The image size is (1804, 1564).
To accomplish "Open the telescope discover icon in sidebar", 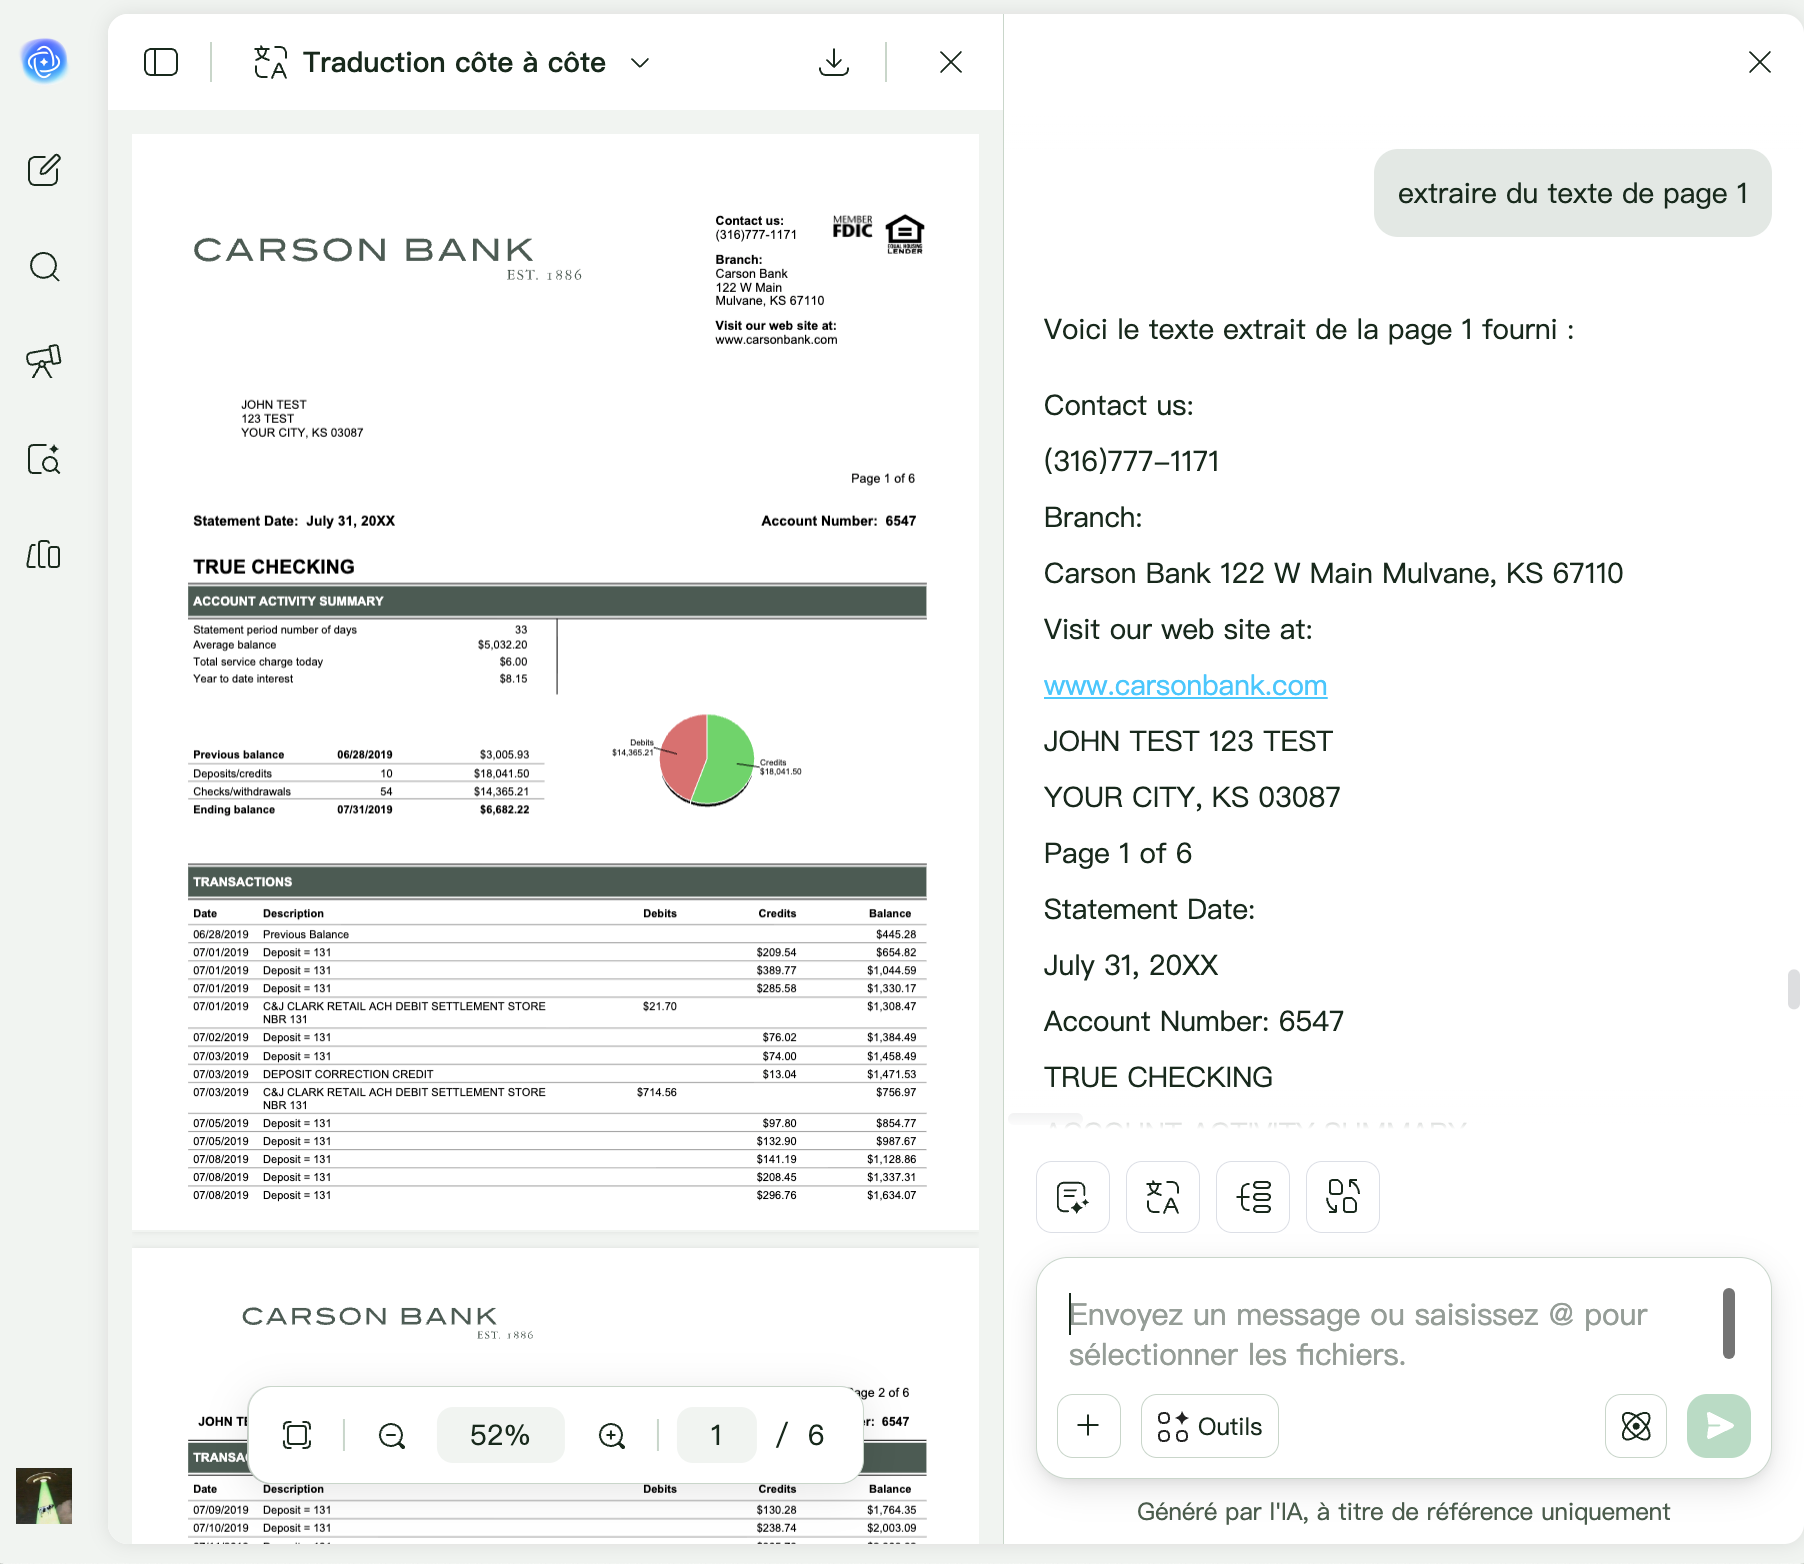I will (x=44, y=361).
